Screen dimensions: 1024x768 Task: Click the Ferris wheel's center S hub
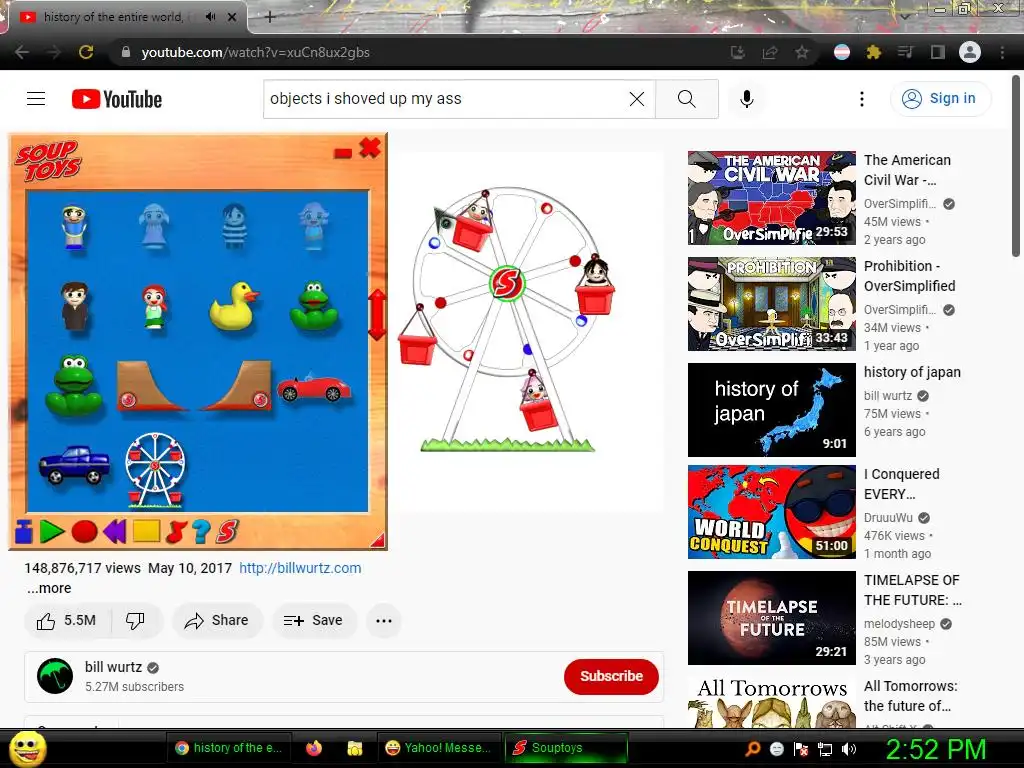[507, 283]
